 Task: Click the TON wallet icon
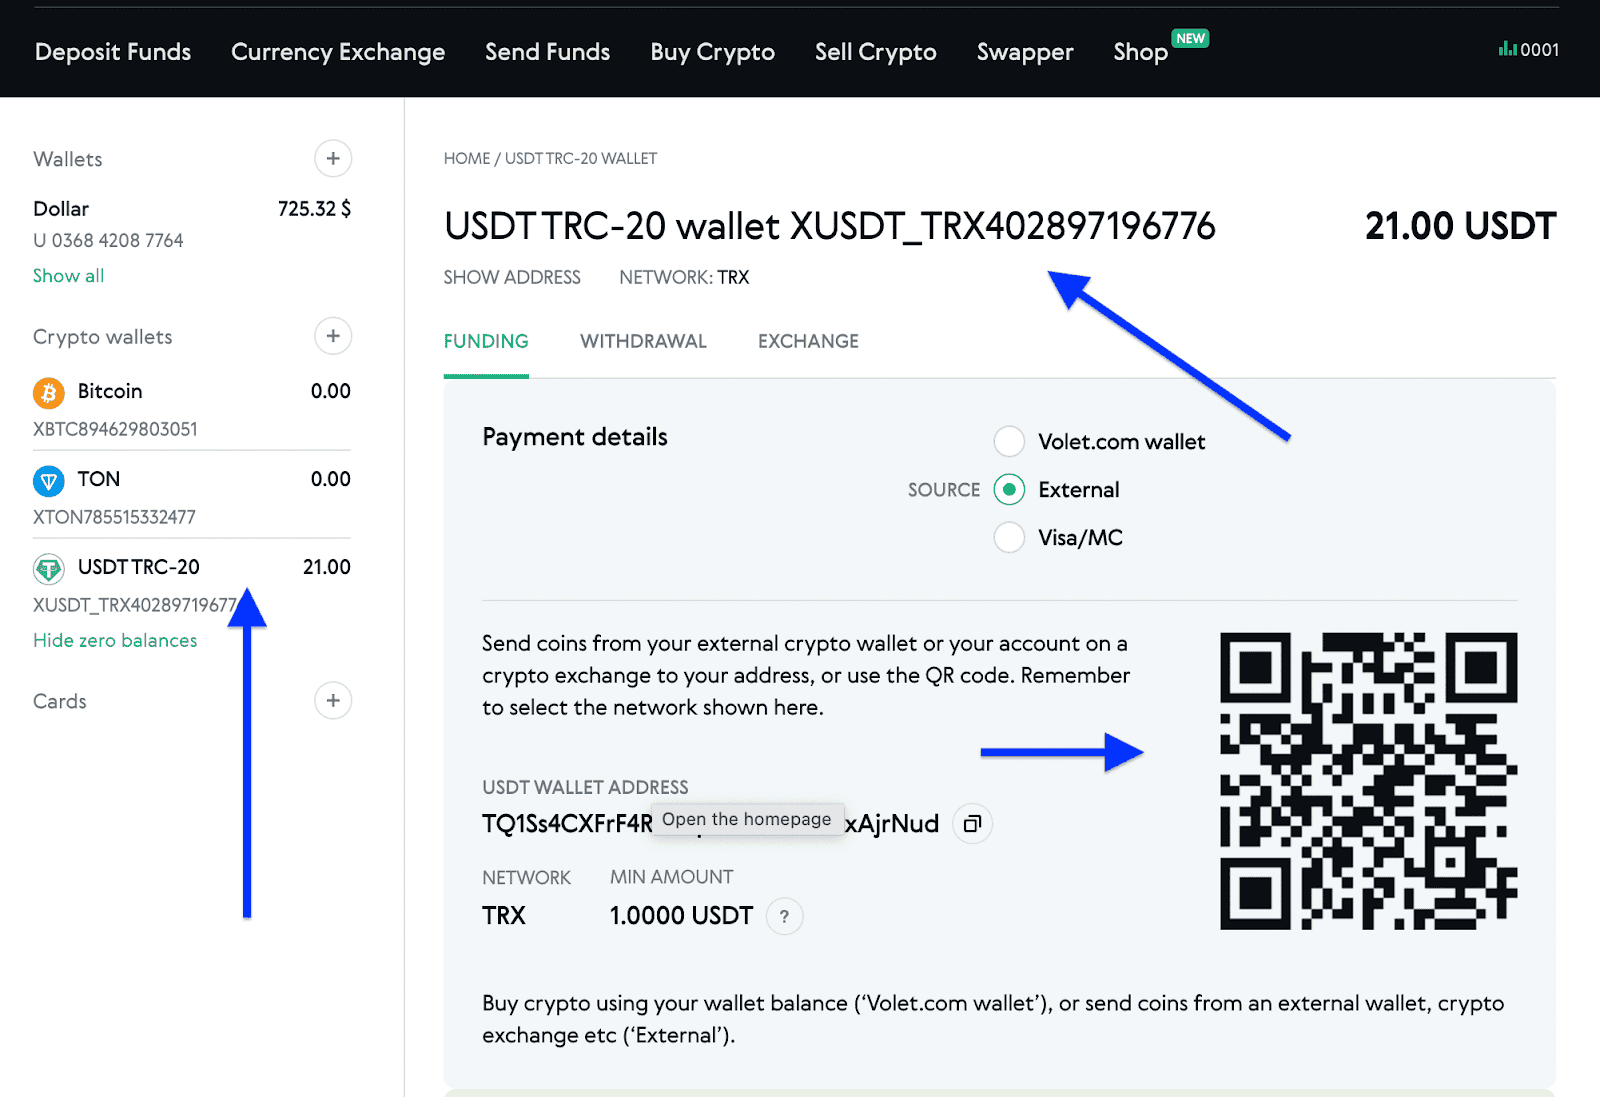[x=48, y=480]
